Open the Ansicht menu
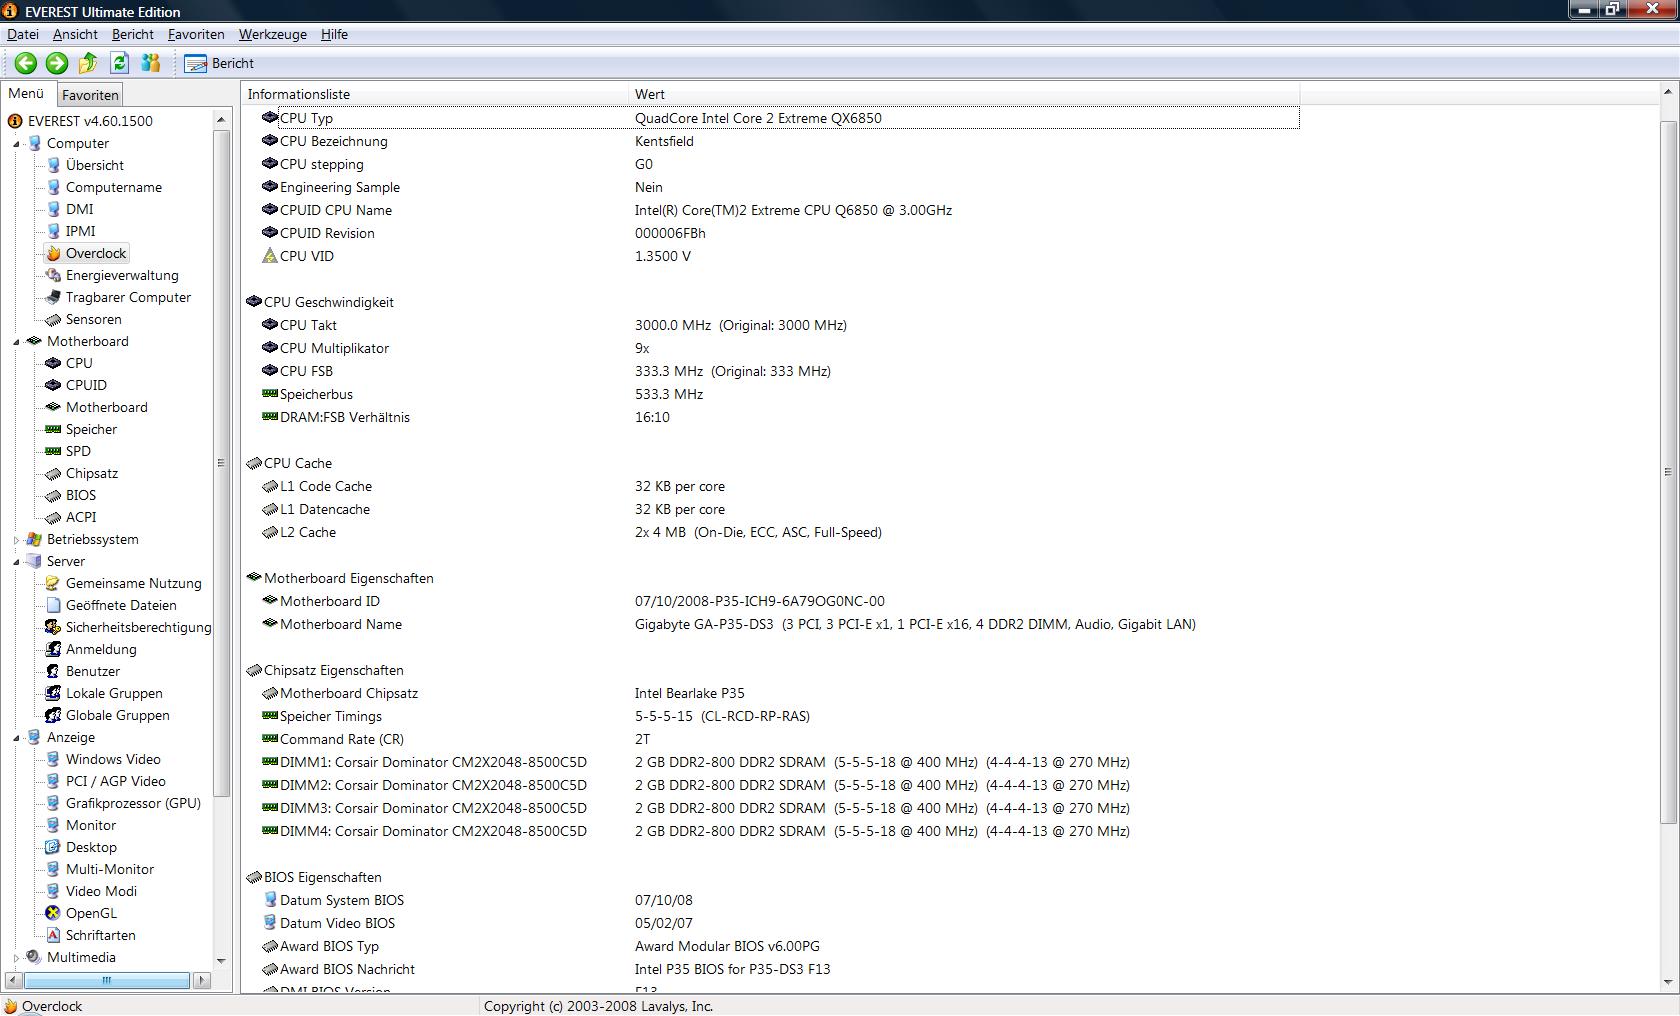1680x1016 pixels. click(x=75, y=34)
